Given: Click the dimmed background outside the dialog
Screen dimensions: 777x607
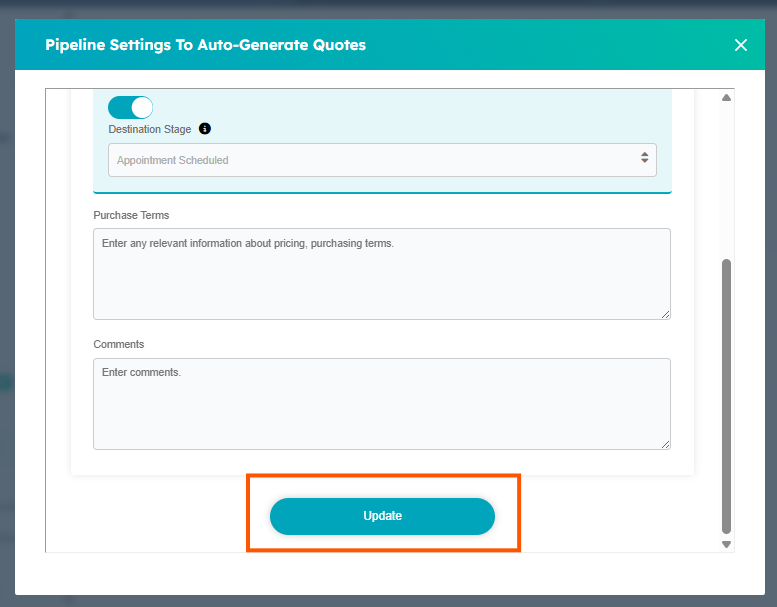Looking at the screenshot, I should pos(6,300).
